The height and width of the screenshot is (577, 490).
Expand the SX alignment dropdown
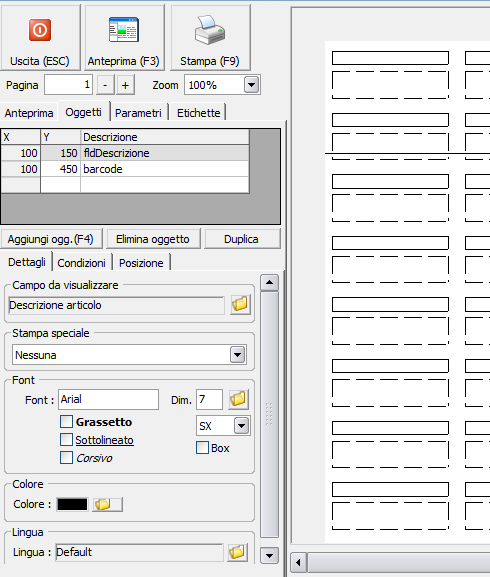pyautogui.click(x=242, y=426)
